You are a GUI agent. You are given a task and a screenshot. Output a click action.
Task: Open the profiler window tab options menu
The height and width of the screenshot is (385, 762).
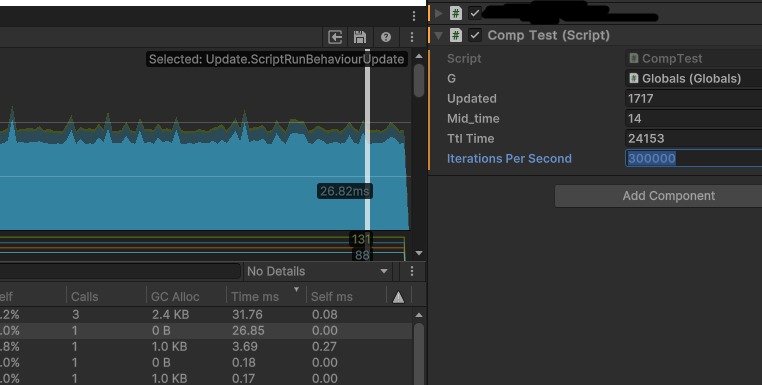(x=414, y=16)
